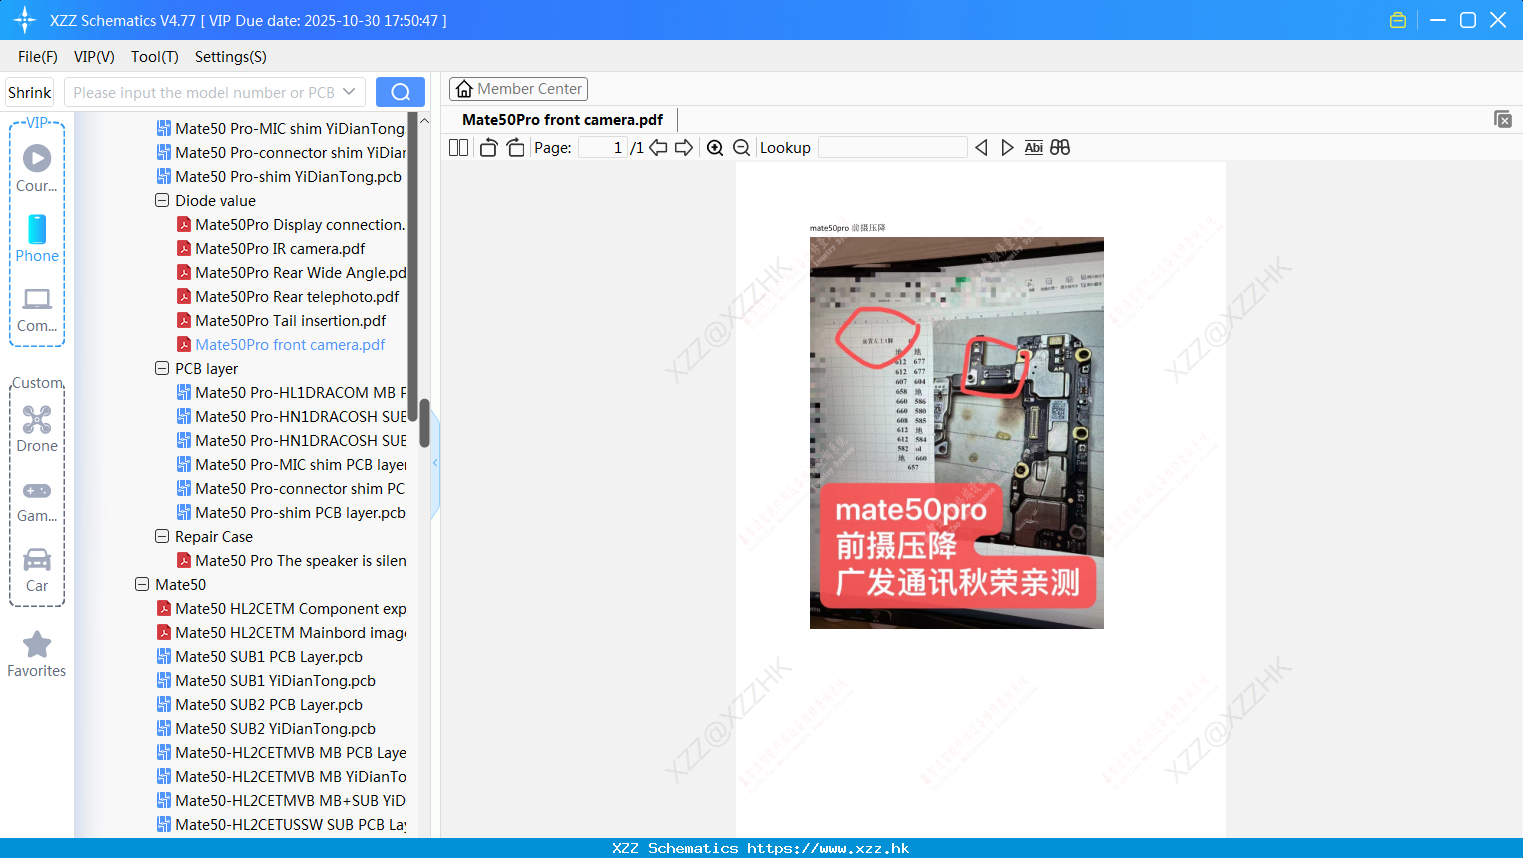Screen dimensions: 1523x858
Task: Select the Mate50Pro front camera.pdf tab
Action: 562,119
